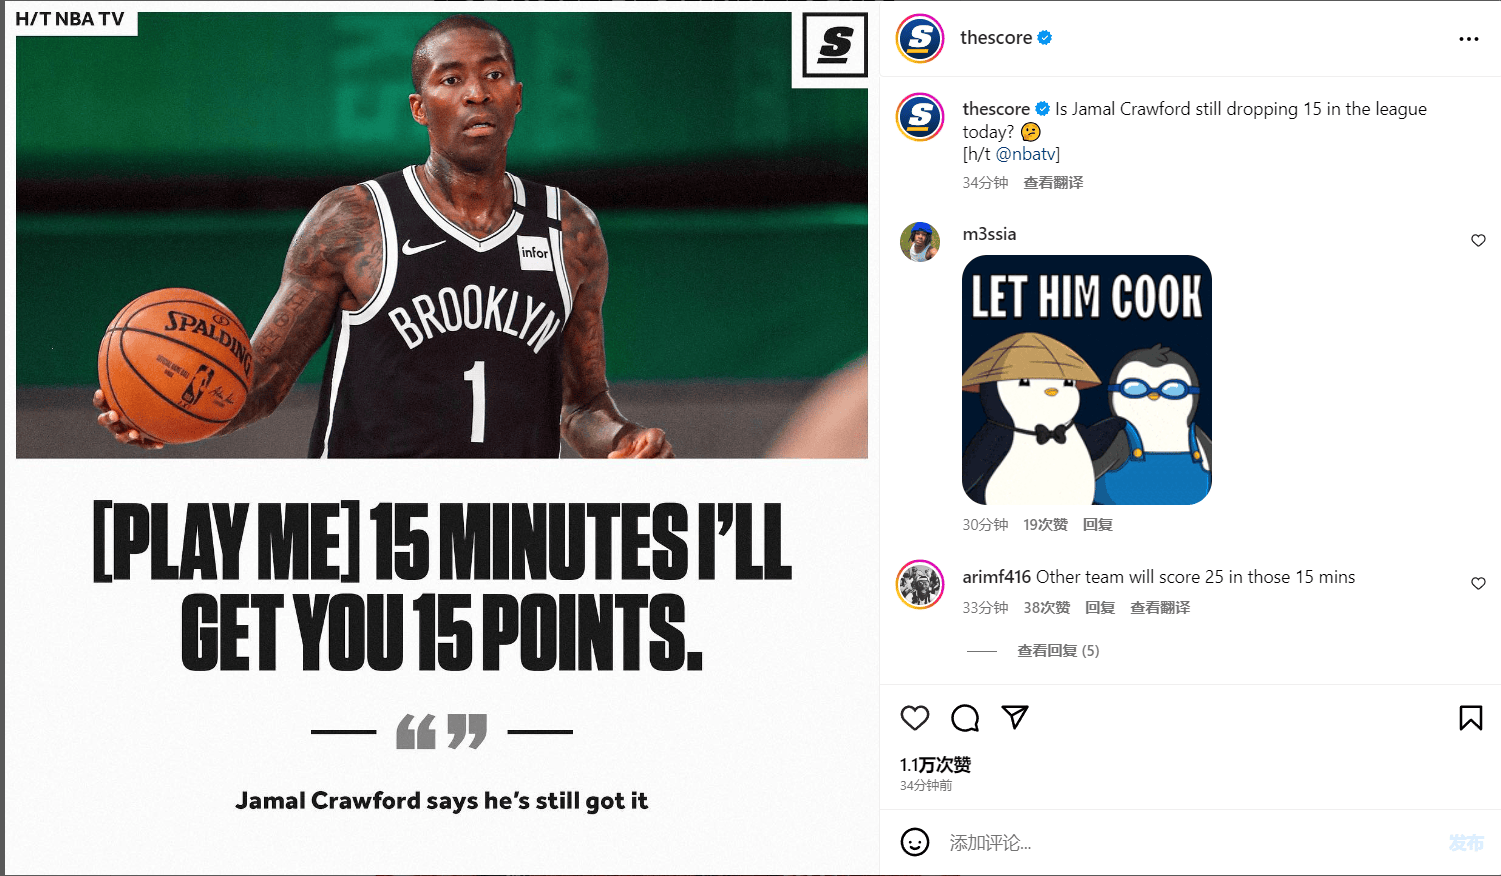Open the three-dot more options menu
The image size is (1501, 876).
click(1468, 39)
